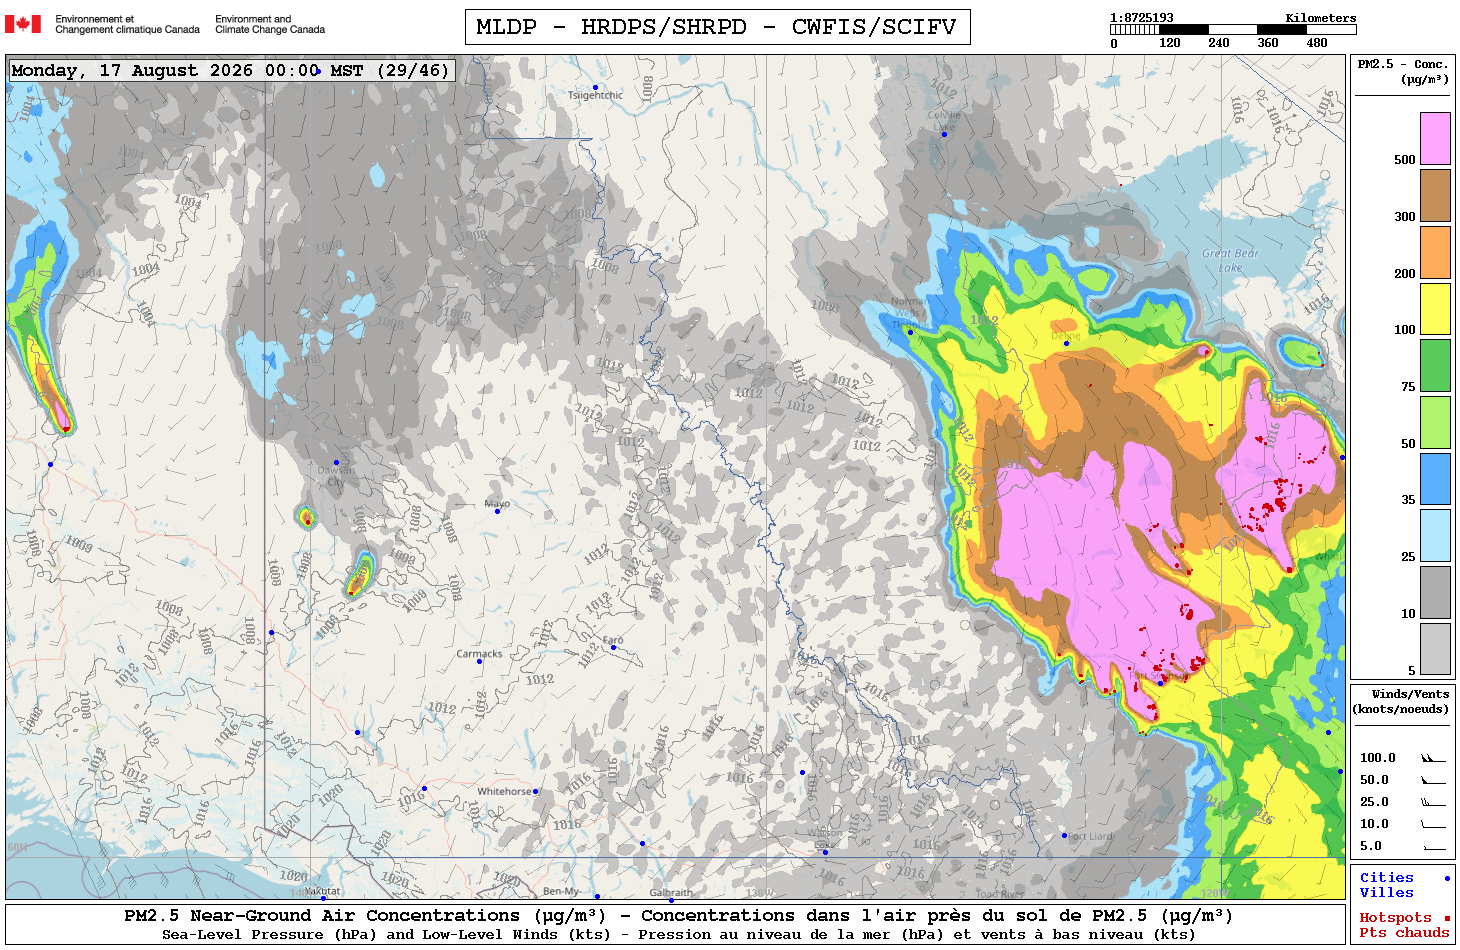Screen dimensions: 1460x950
Task: Click the 200 value in the PM2.5 legend
Action: 1405,274
